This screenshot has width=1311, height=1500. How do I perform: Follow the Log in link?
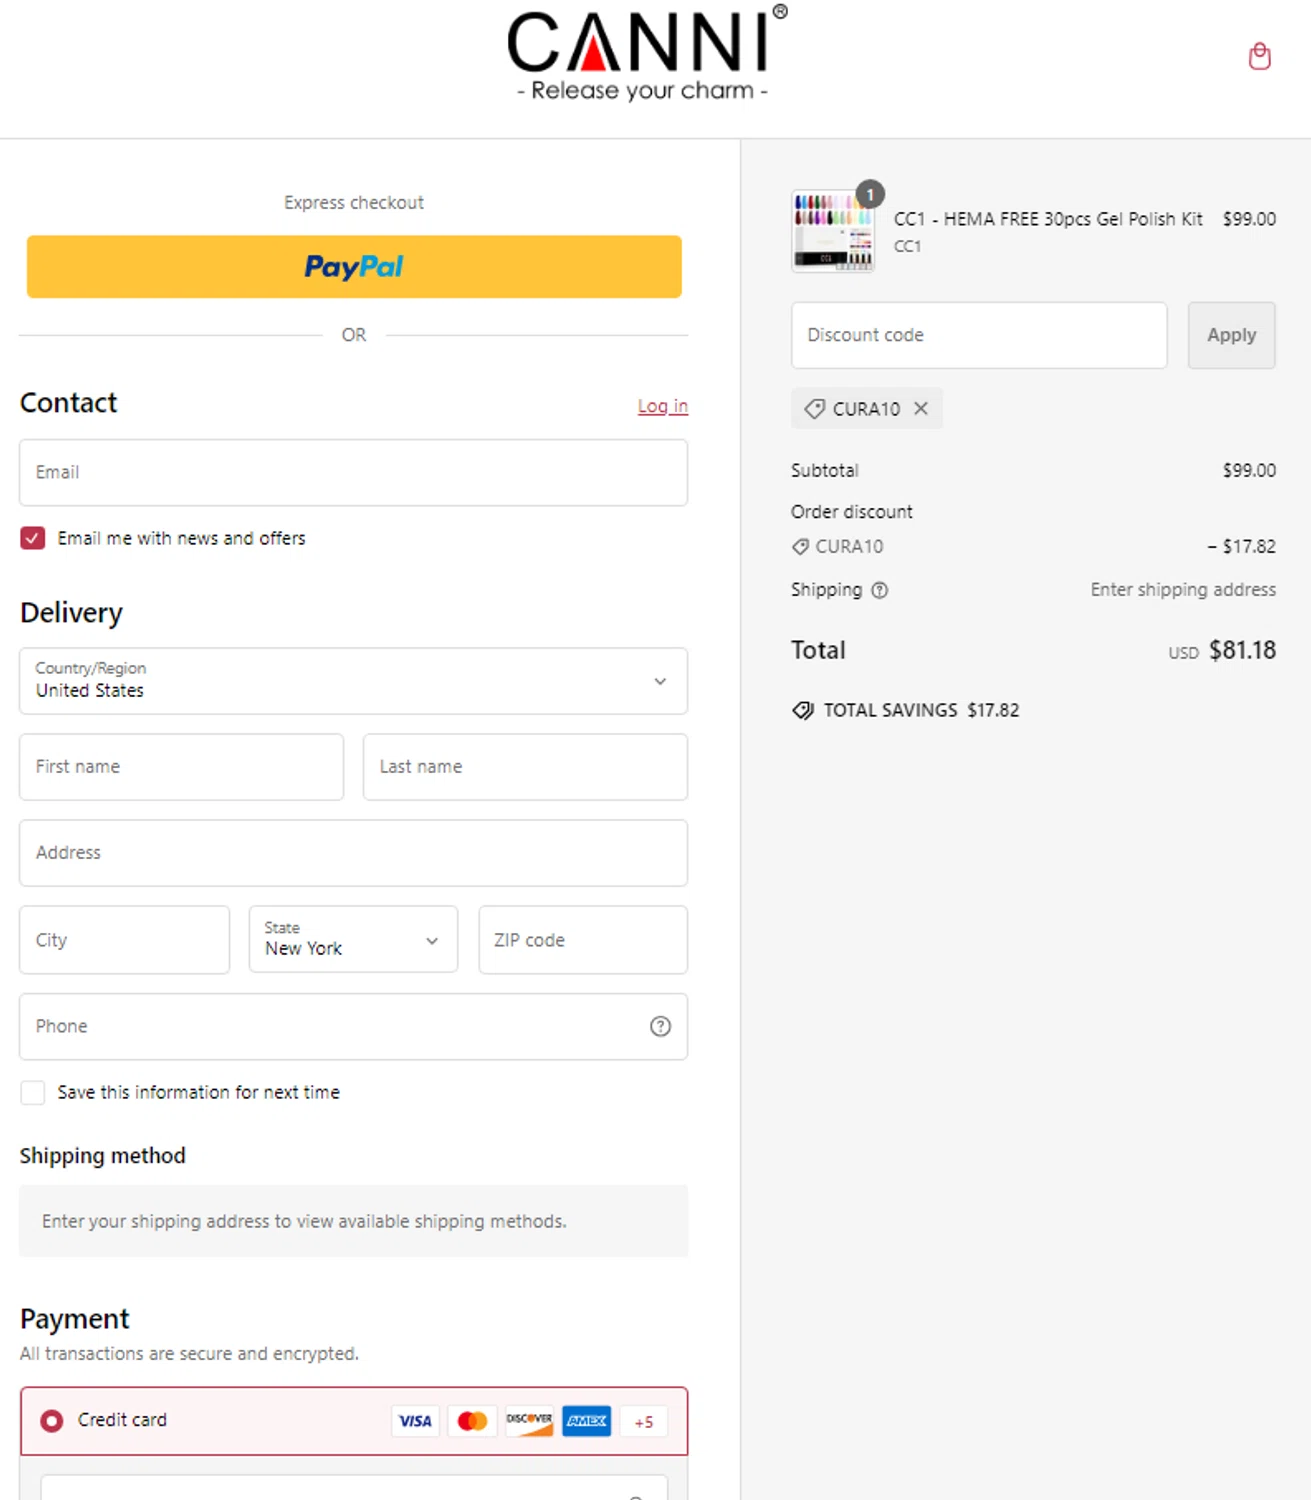[x=662, y=406]
